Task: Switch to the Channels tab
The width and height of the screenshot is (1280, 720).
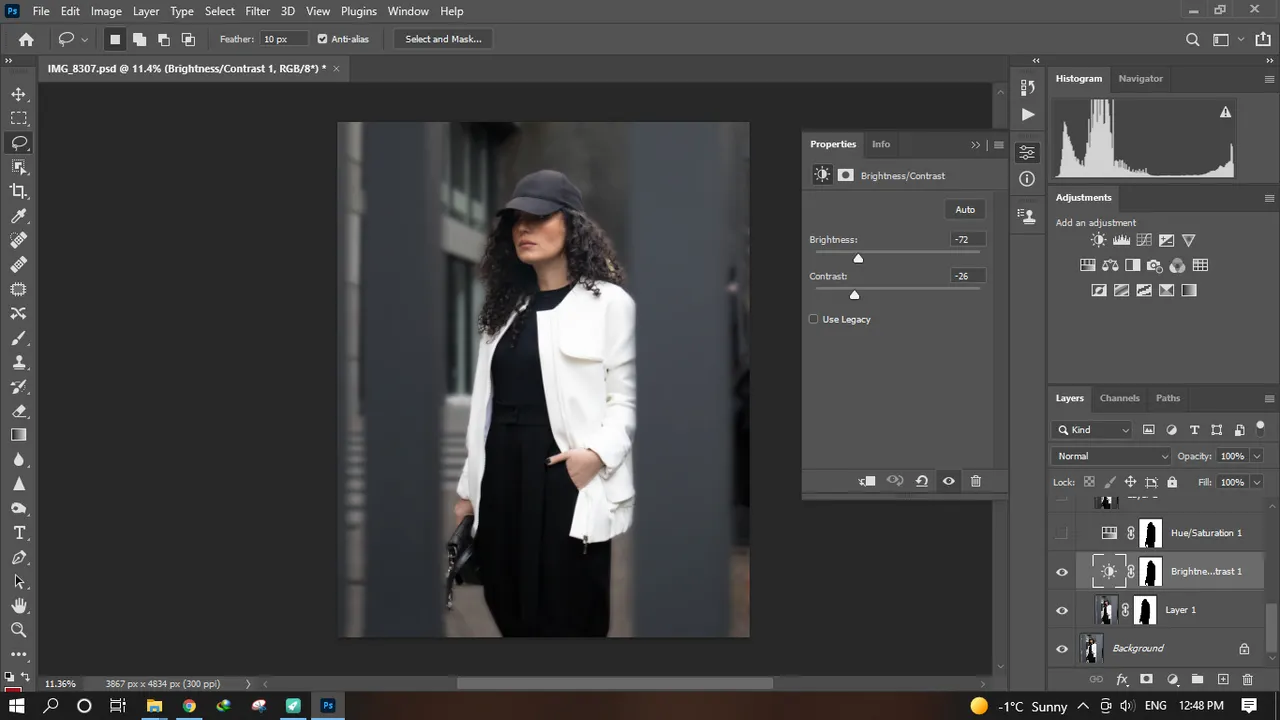Action: pyautogui.click(x=1119, y=398)
